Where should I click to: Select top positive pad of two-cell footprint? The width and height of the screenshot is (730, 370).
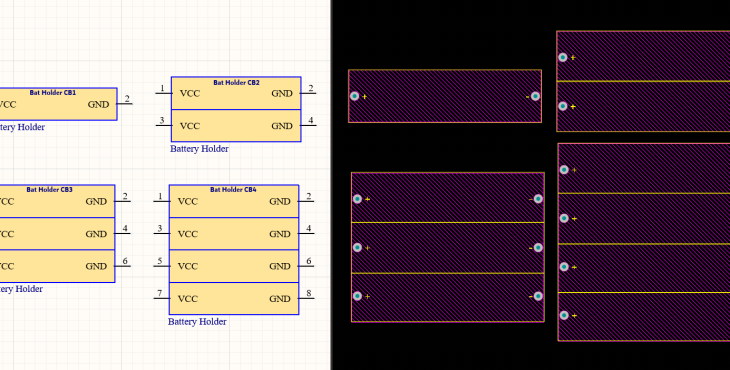coord(563,58)
